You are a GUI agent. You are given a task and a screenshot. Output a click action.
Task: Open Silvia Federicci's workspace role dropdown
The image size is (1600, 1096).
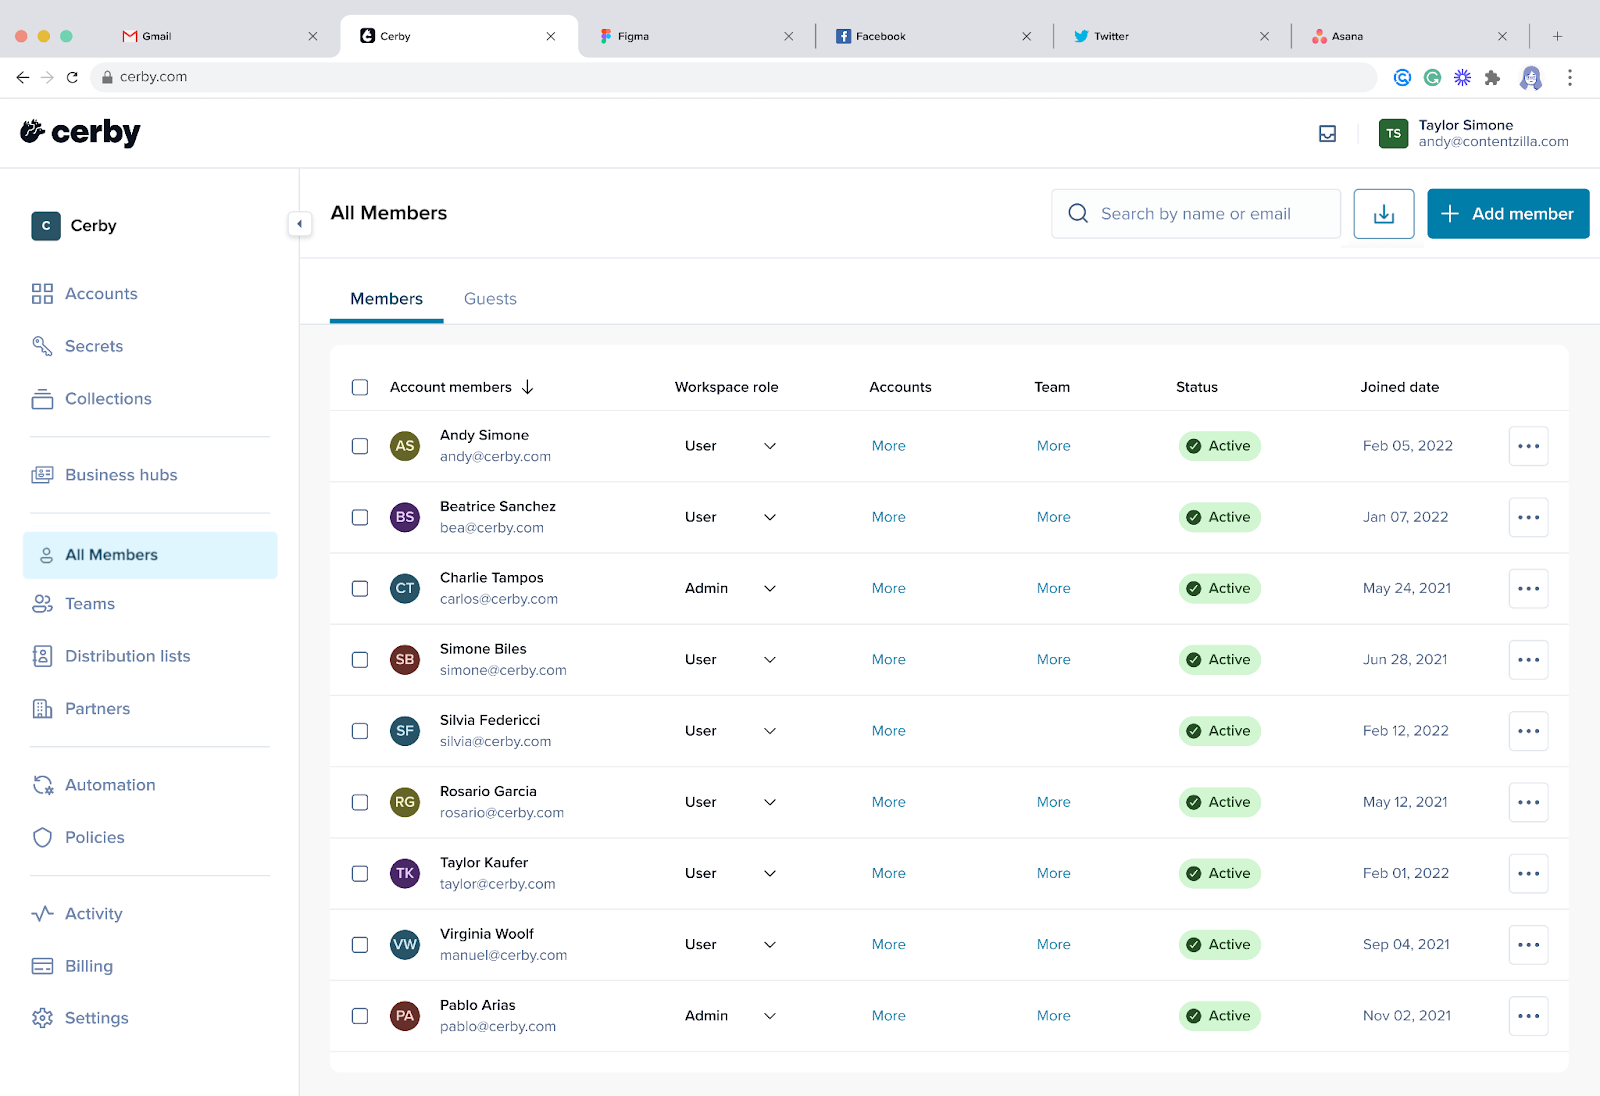coord(730,731)
